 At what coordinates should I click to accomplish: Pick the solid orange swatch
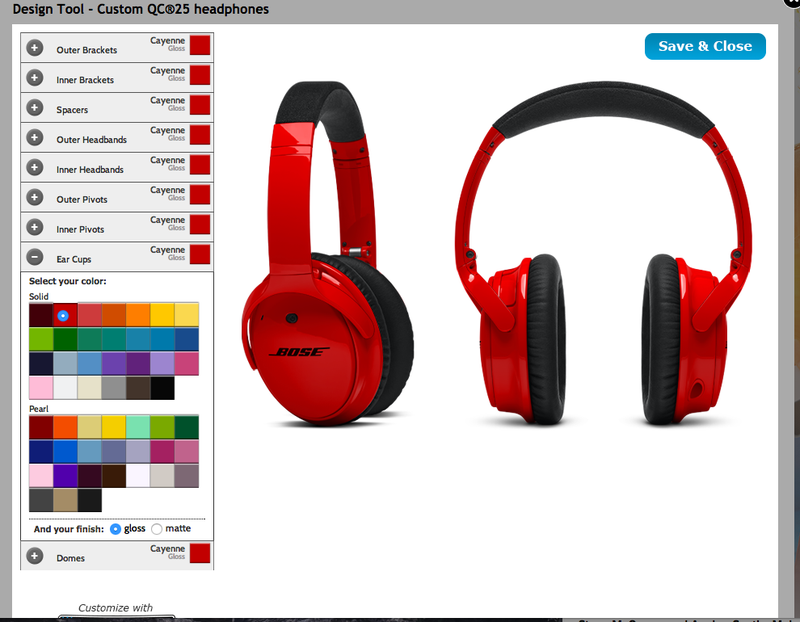138,315
